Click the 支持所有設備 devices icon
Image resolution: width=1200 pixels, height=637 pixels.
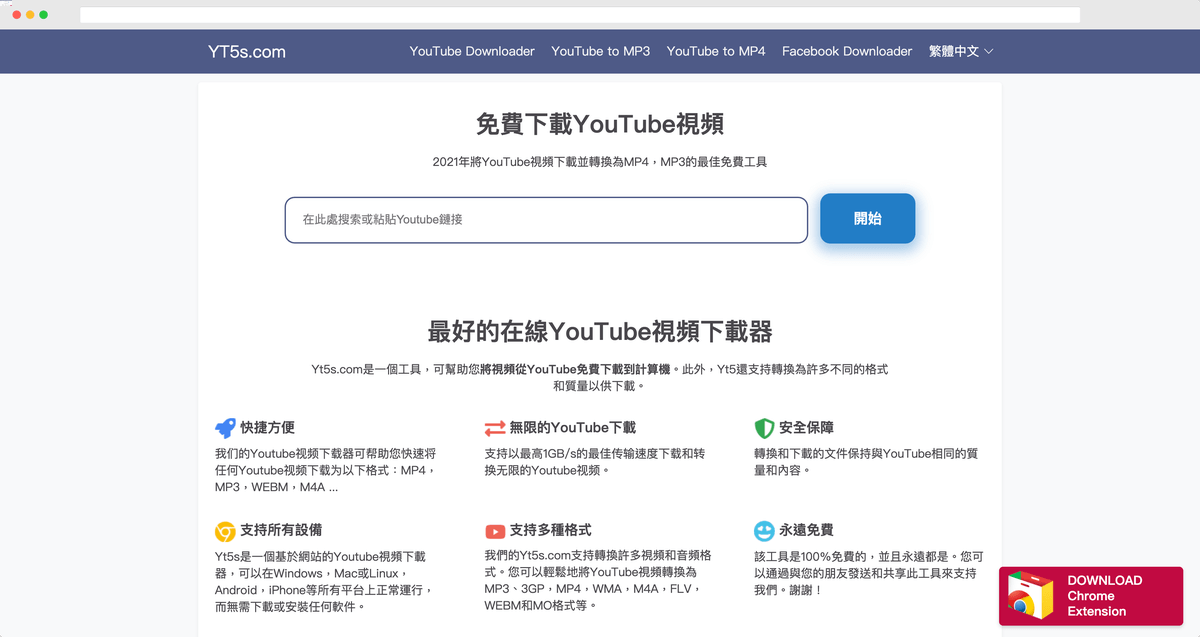[x=227, y=530]
